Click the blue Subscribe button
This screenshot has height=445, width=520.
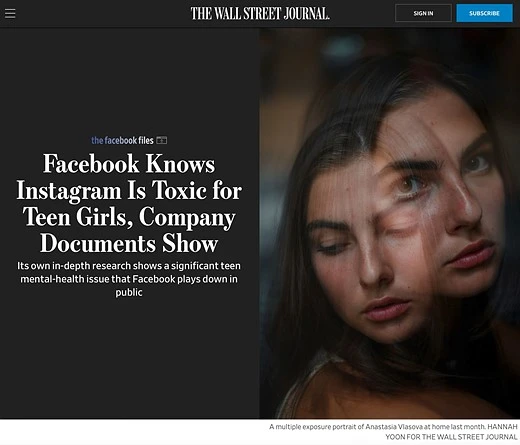click(x=484, y=13)
